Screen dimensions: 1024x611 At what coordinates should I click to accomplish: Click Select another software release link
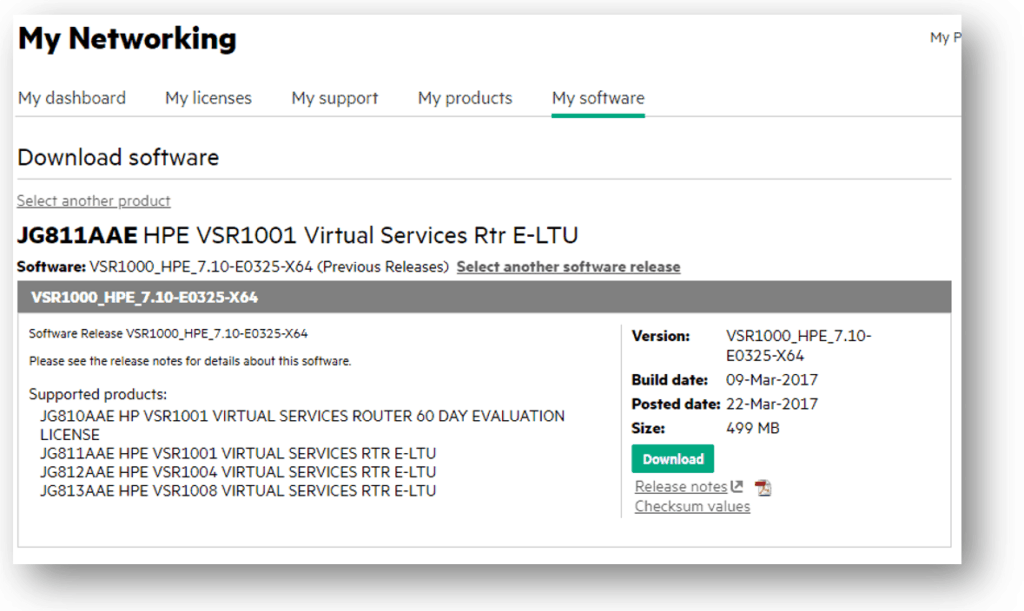pyautogui.click(x=568, y=267)
